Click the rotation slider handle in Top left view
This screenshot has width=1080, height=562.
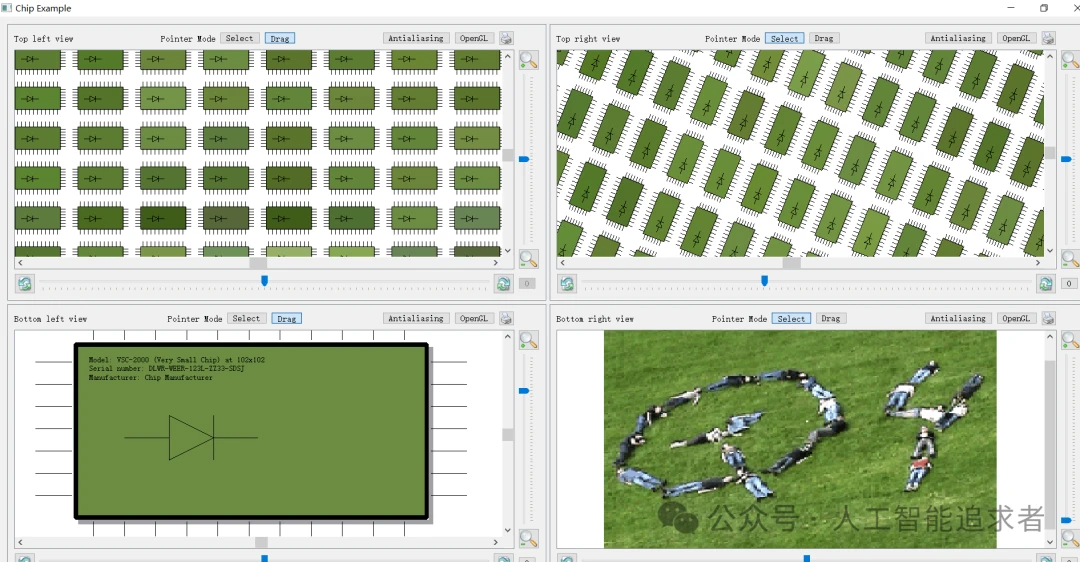point(264,281)
